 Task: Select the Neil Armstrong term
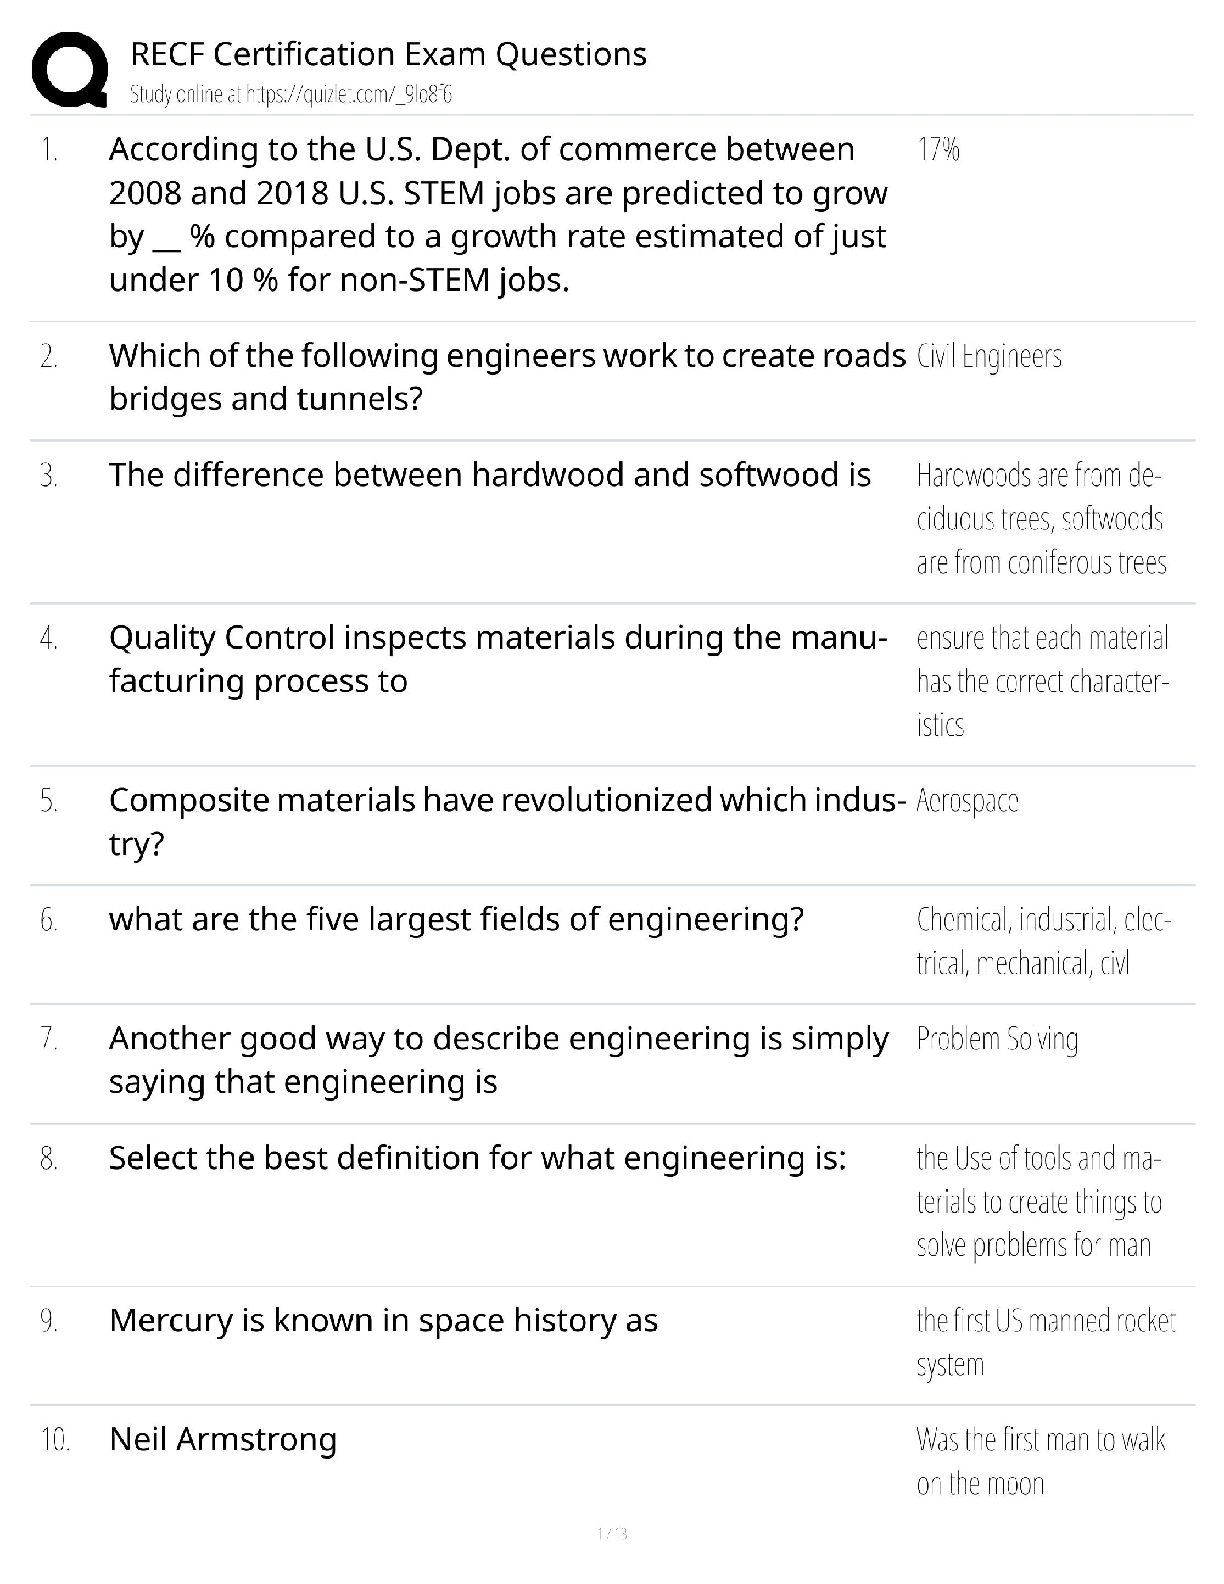click(223, 1440)
